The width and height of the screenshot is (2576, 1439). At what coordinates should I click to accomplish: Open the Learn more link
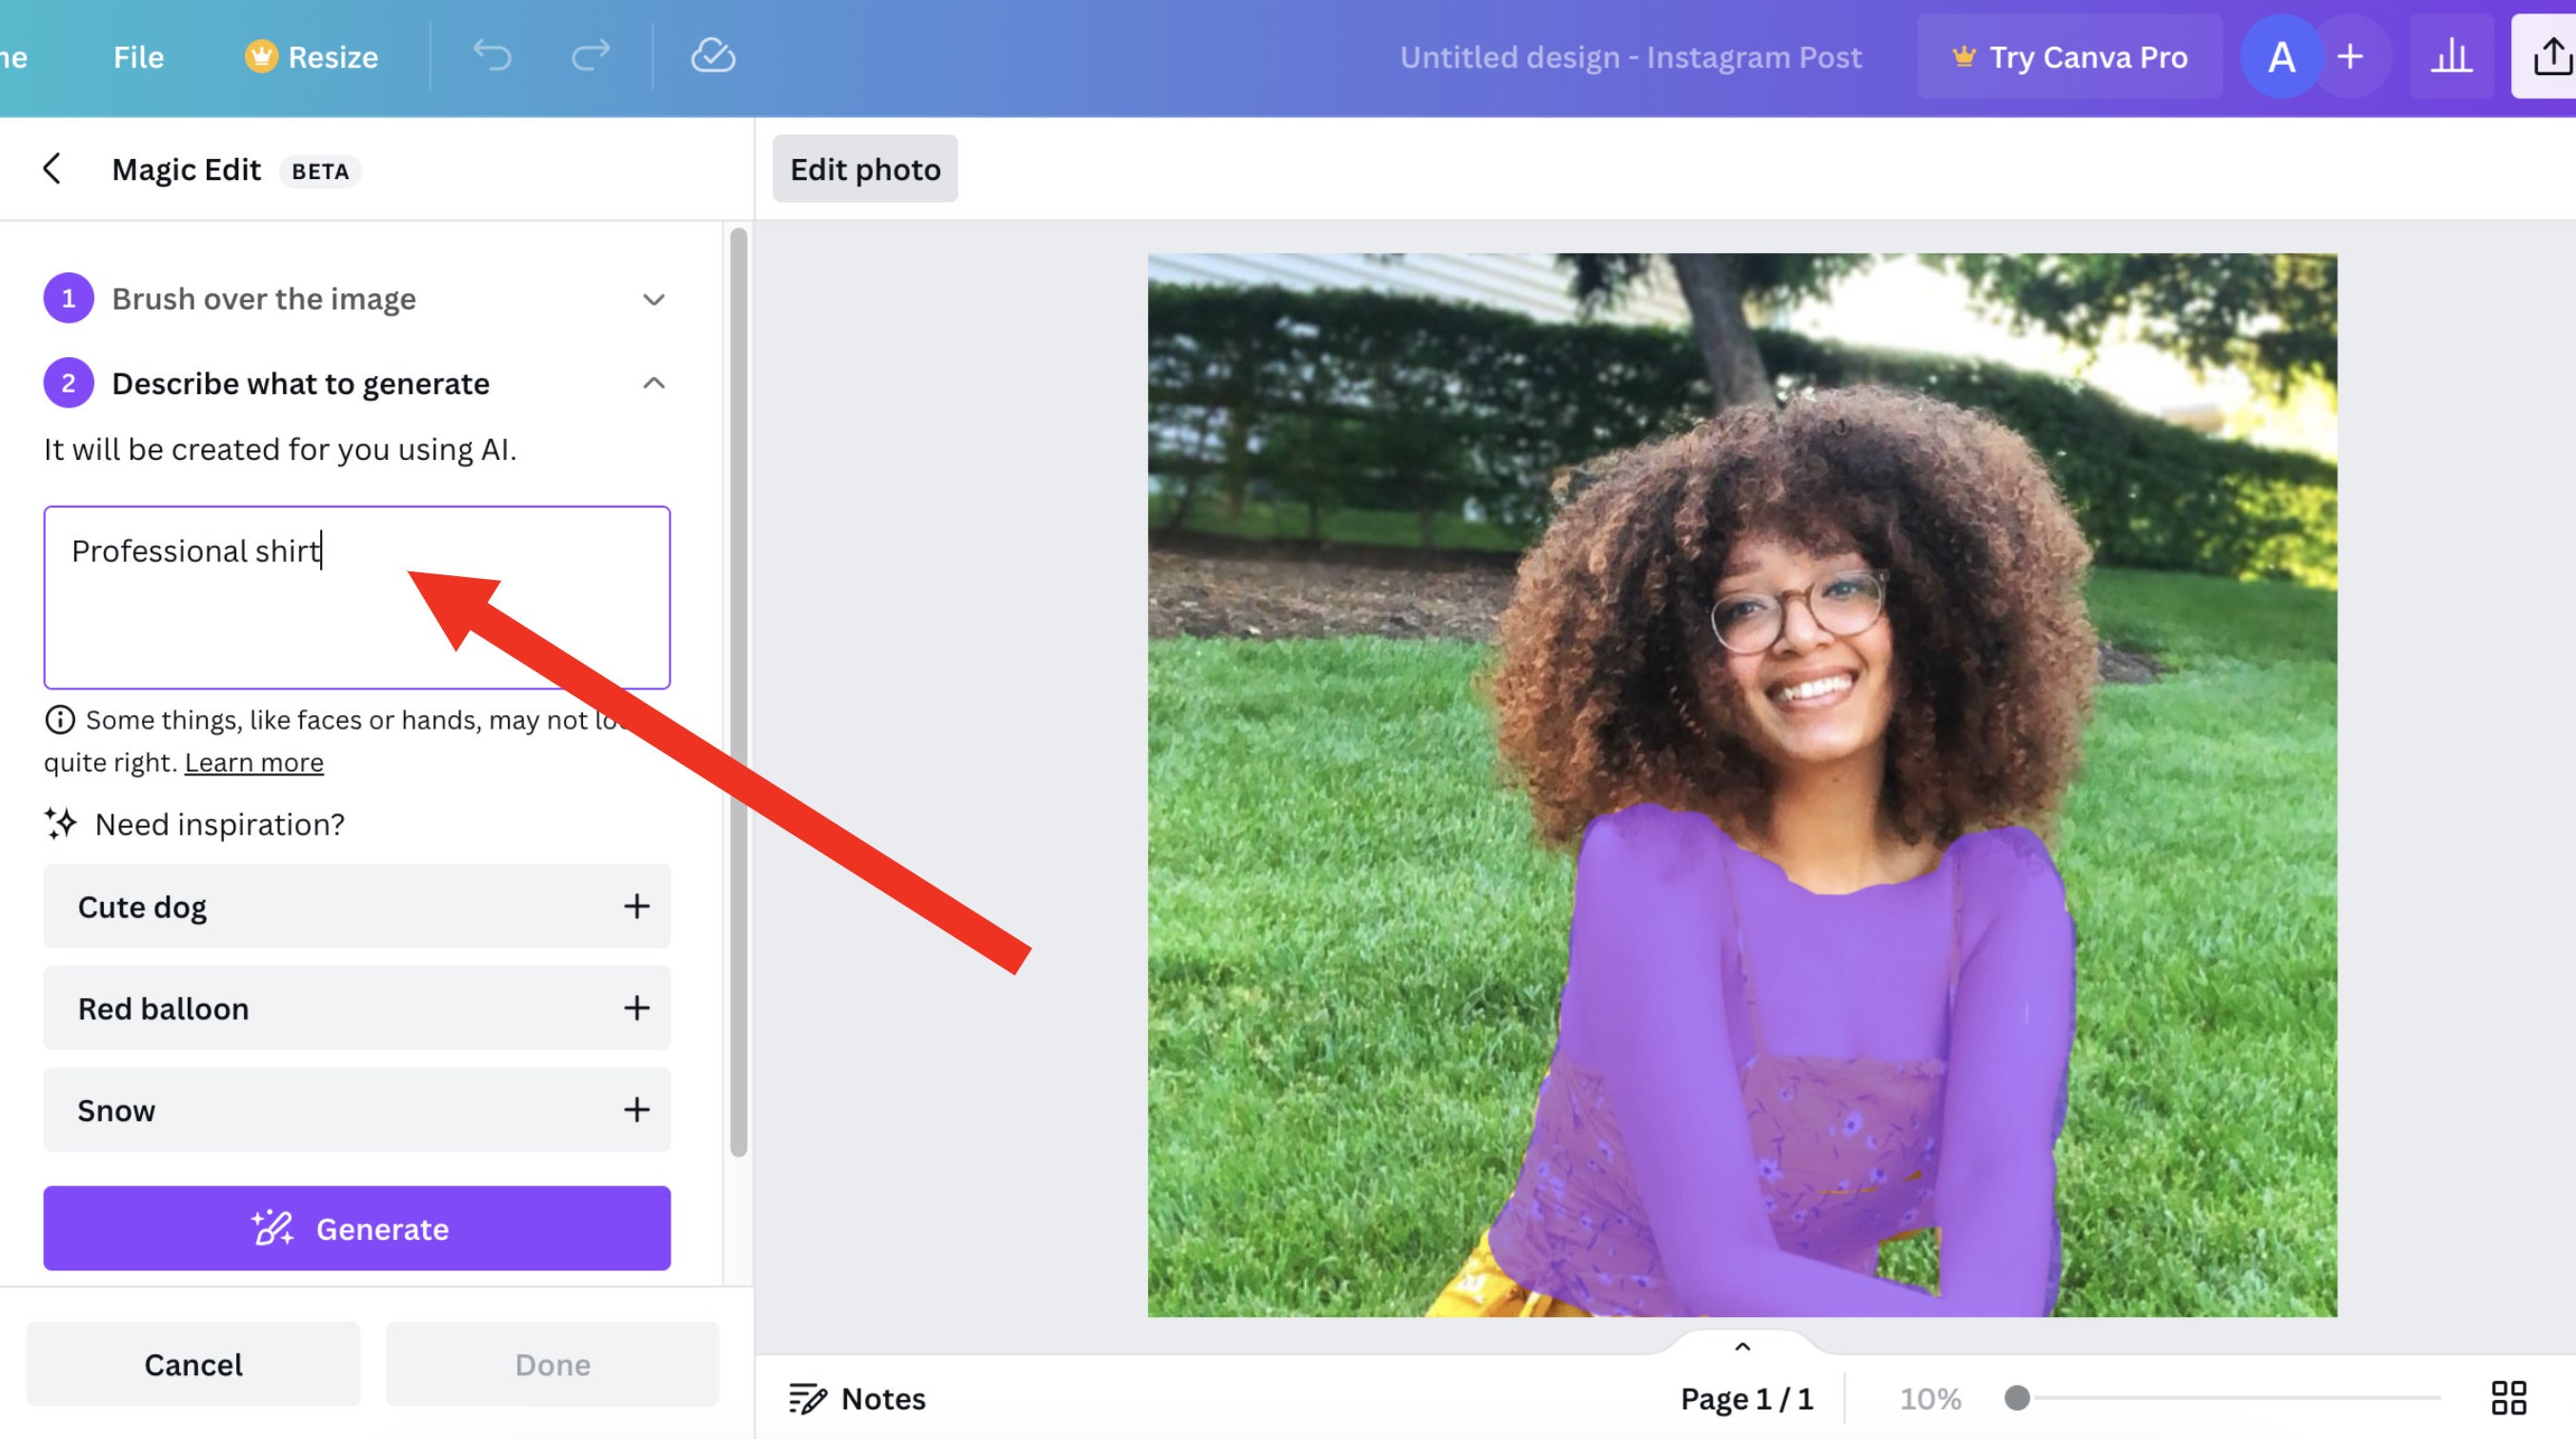pyautogui.click(x=254, y=762)
